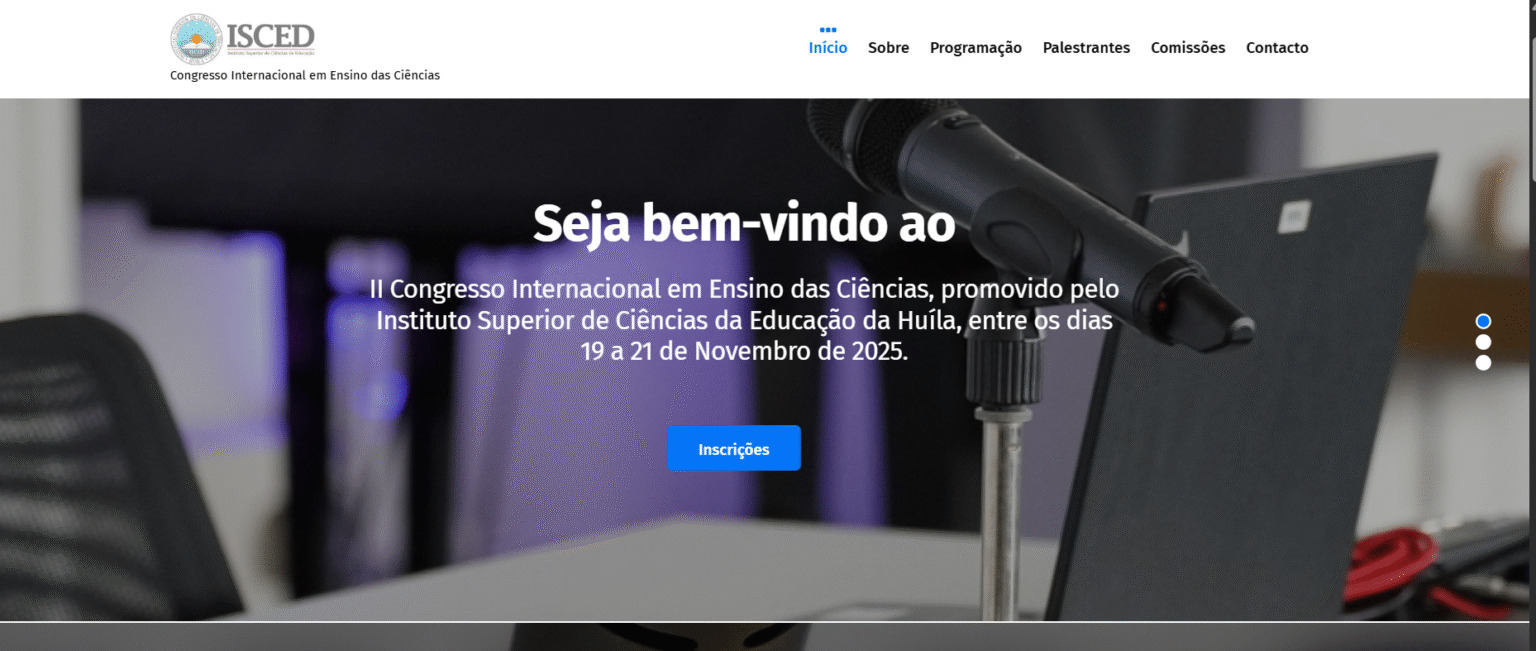Open the Programação menu item
This screenshot has height=651, width=1536.
(x=976, y=47)
